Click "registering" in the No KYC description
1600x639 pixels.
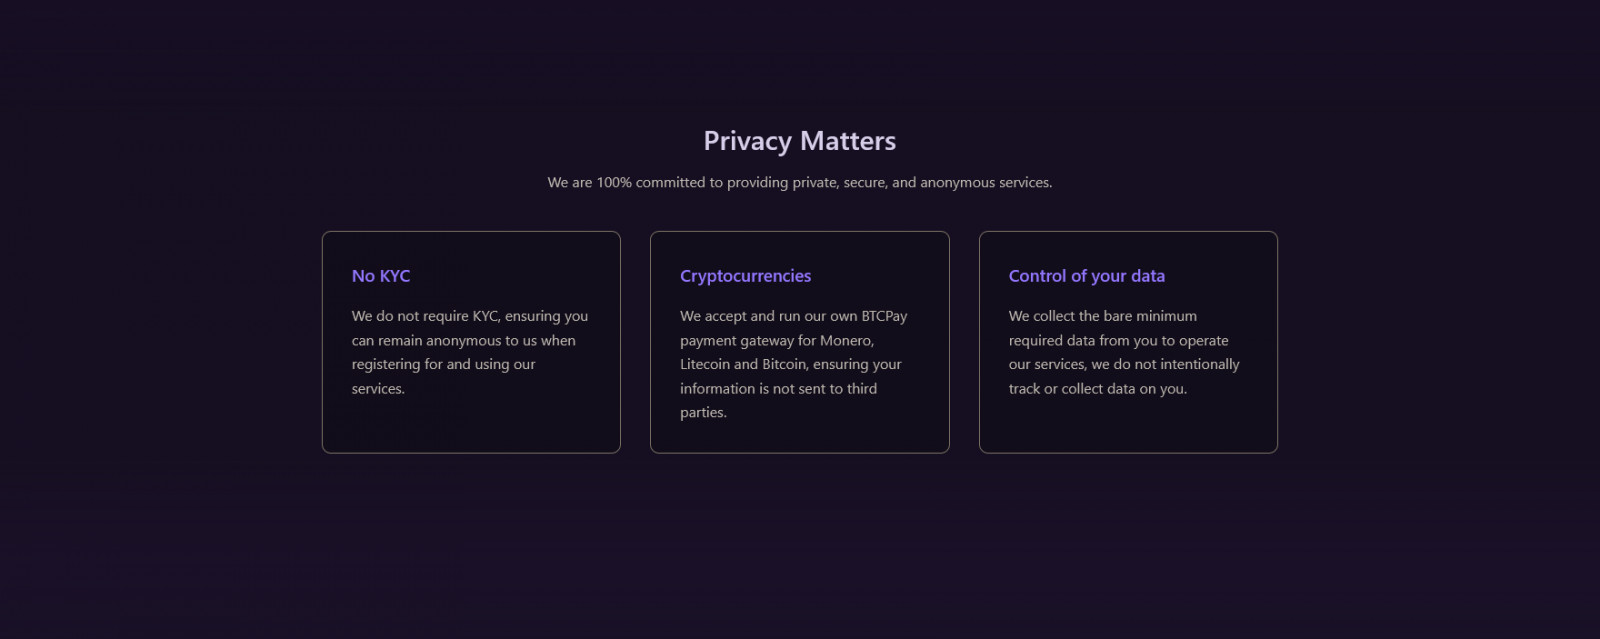(x=385, y=365)
